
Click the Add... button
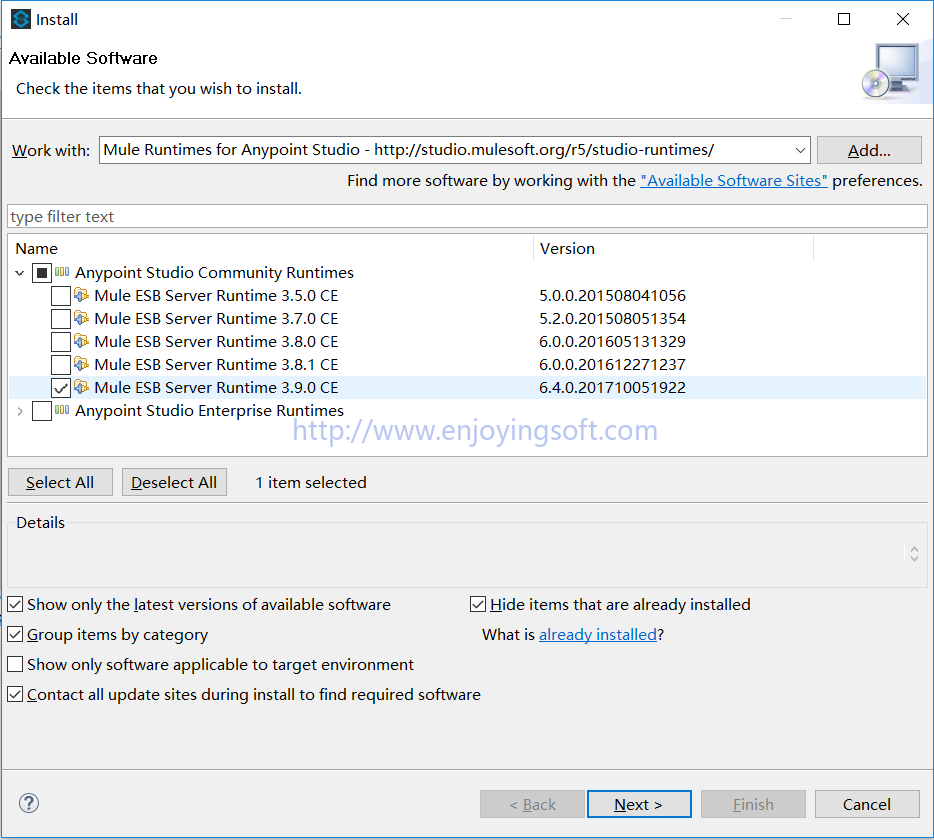coord(869,150)
